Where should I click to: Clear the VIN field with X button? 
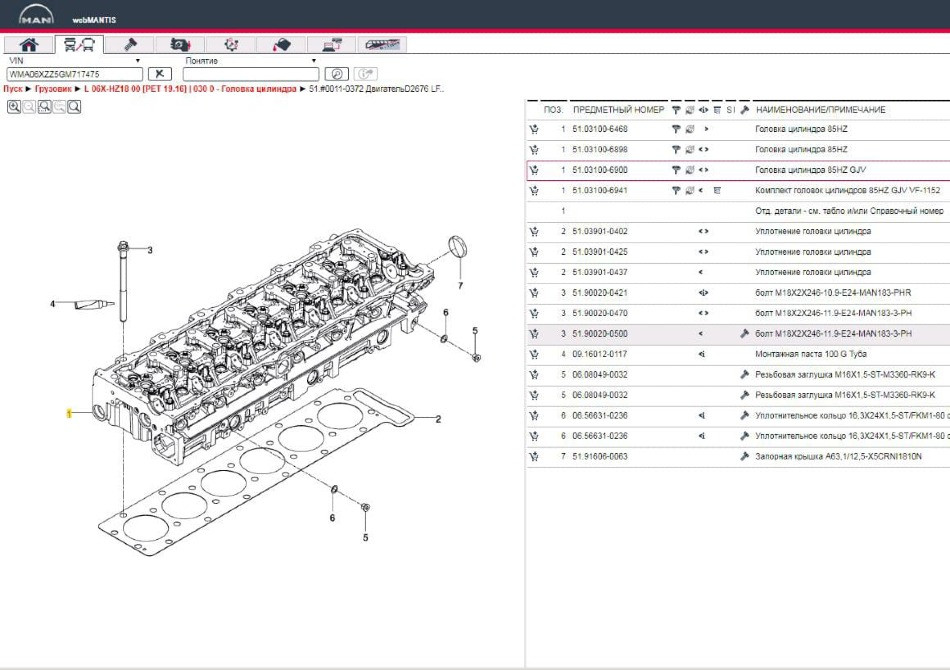click(159, 74)
